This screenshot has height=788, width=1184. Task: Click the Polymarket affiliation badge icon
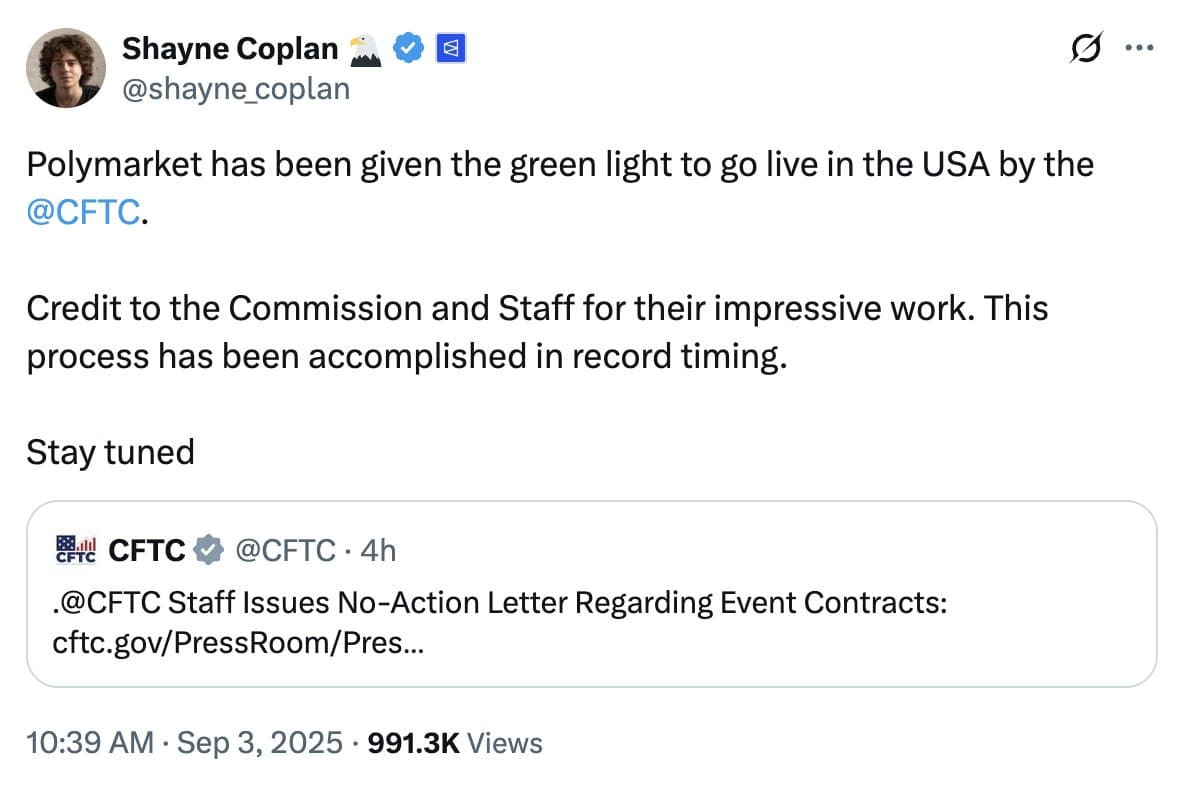coord(448,47)
